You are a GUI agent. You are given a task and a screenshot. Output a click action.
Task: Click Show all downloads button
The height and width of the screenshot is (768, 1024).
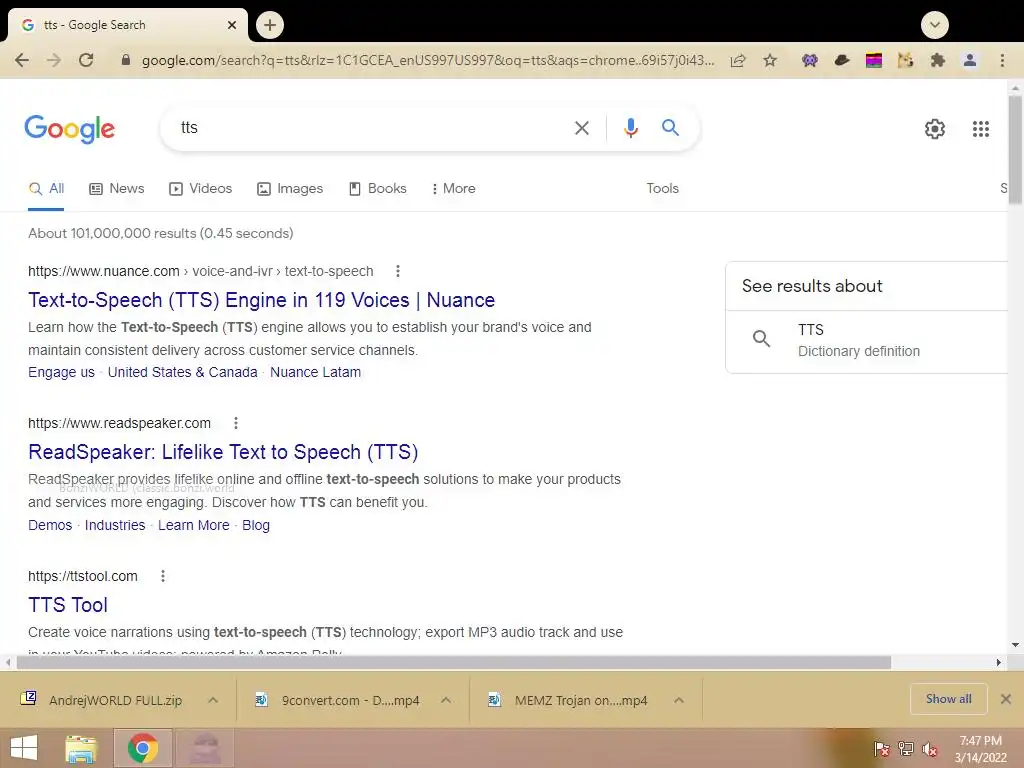pos(948,699)
